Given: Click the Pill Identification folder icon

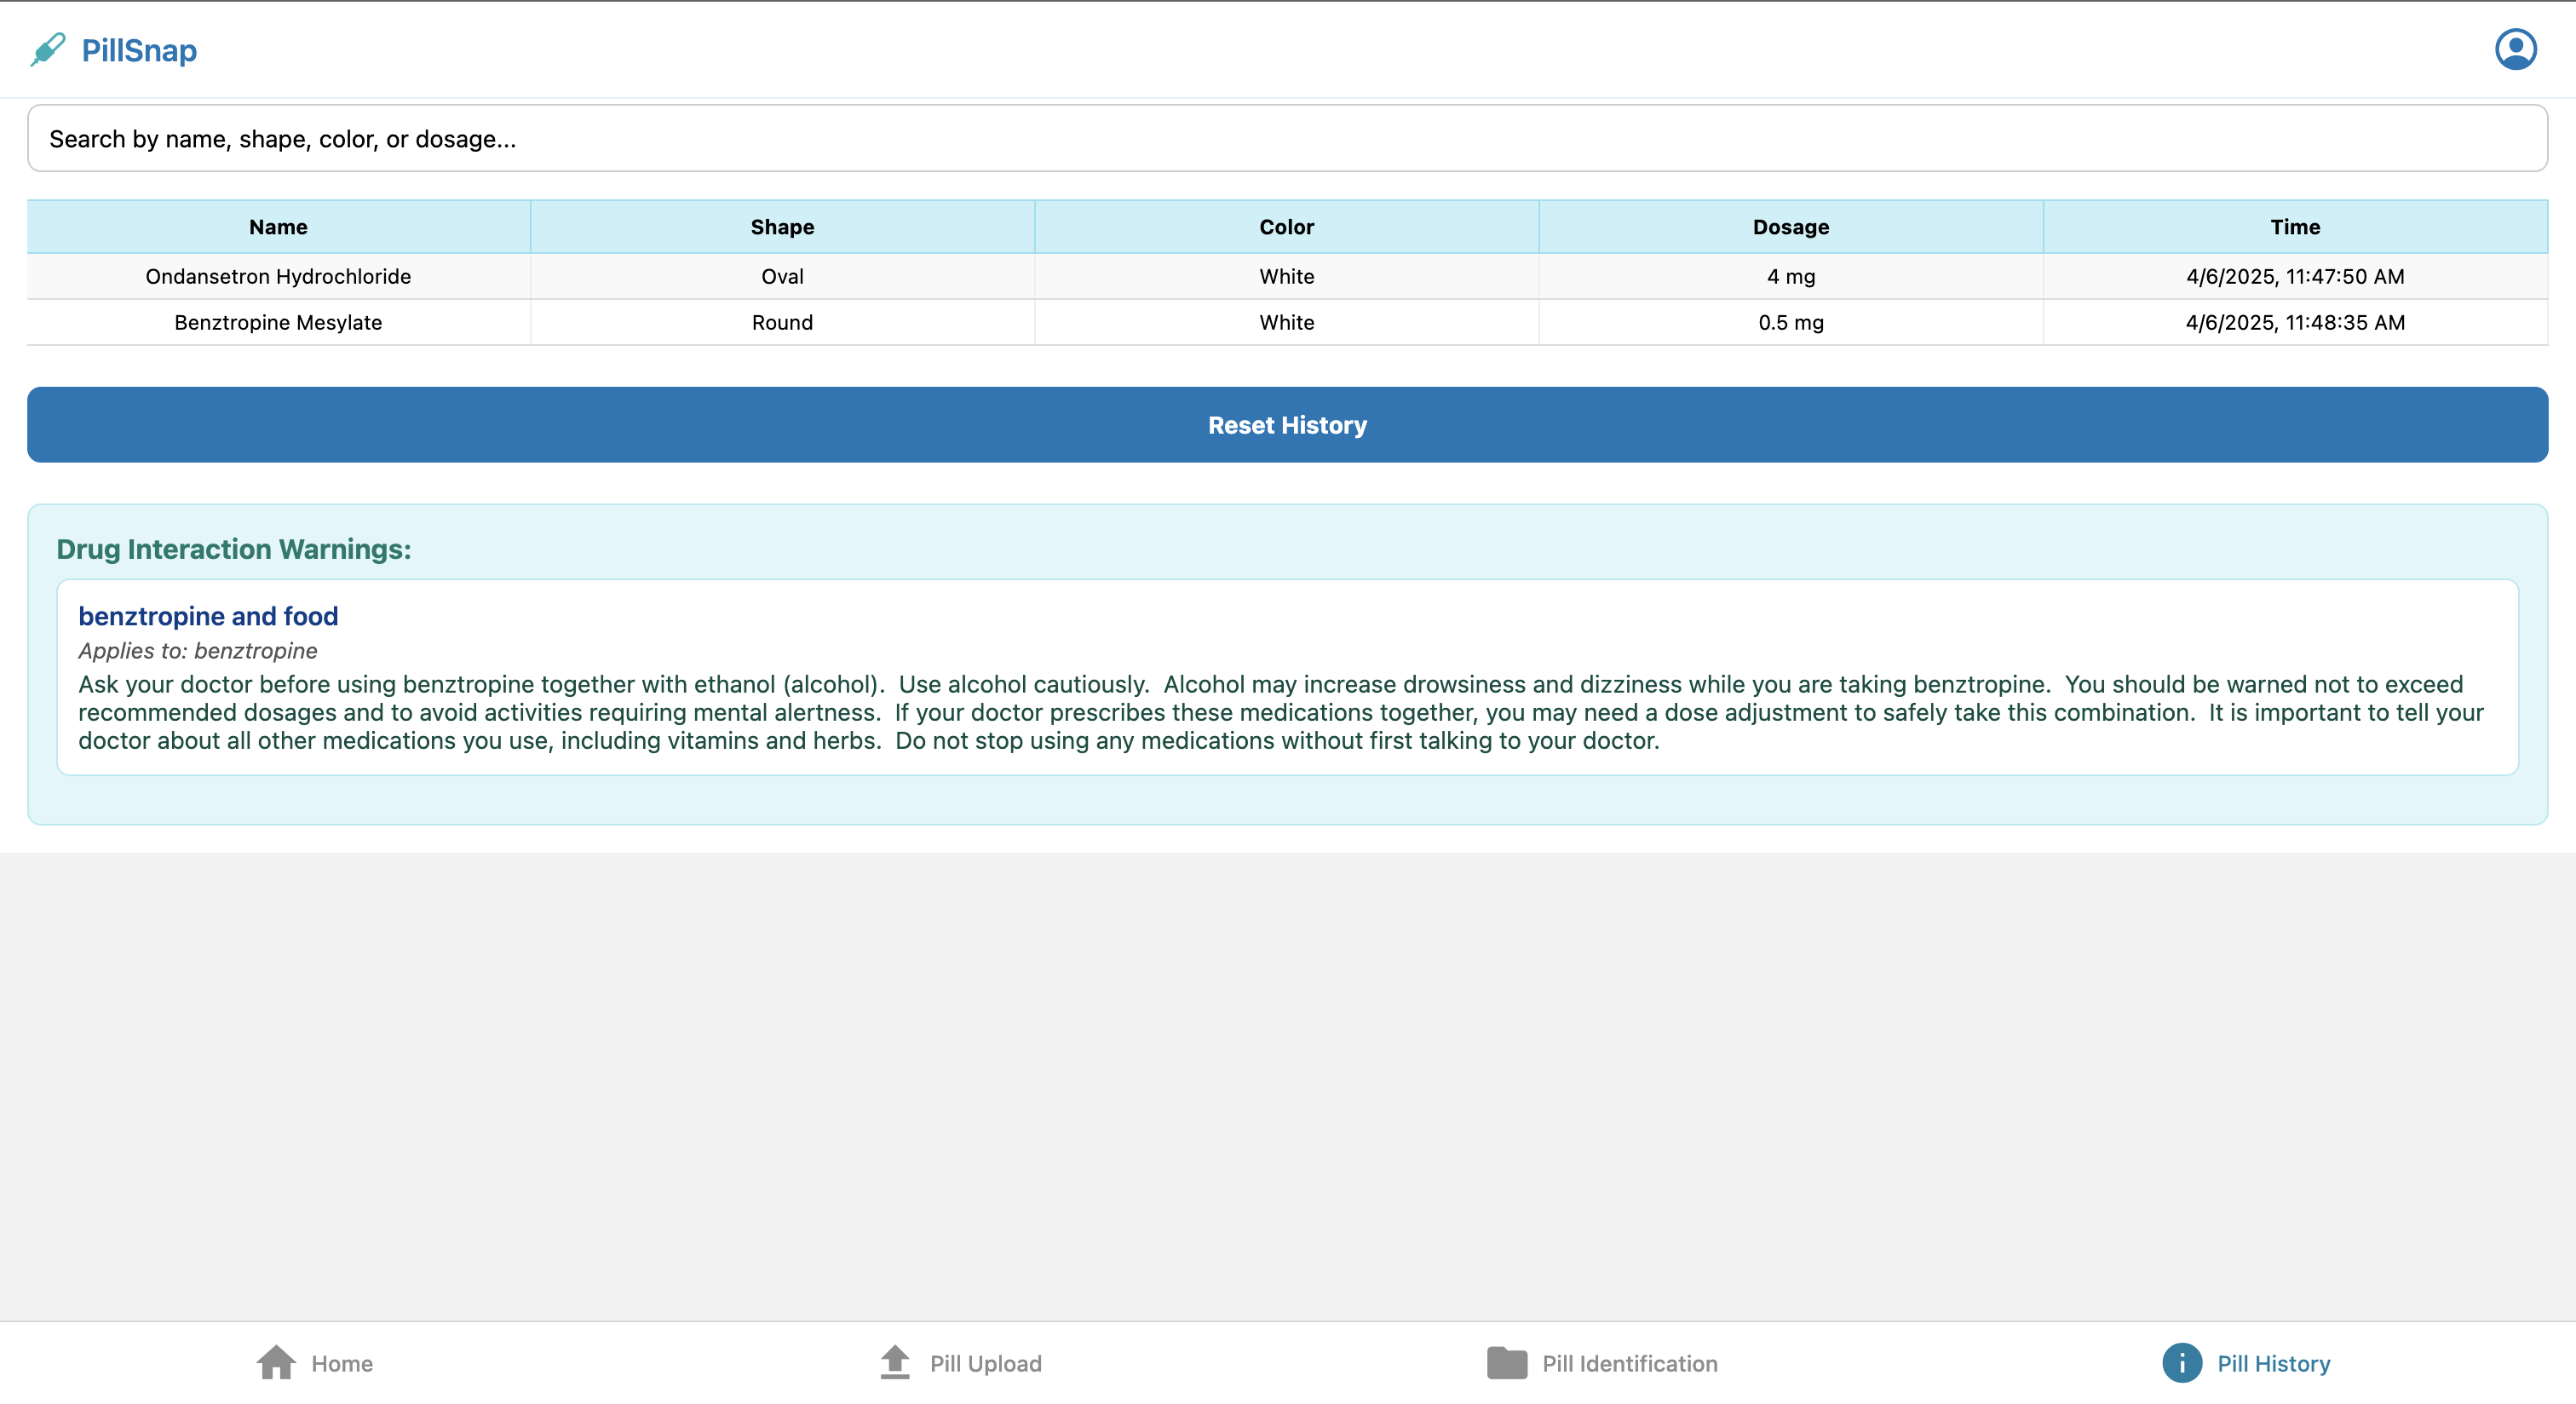Looking at the screenshot, I should pyautogui.click(x=1506, y=1362).
